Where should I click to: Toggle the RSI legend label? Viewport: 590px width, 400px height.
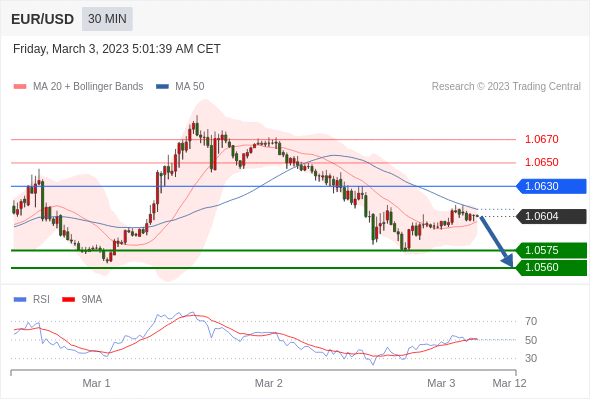(41, 300)
